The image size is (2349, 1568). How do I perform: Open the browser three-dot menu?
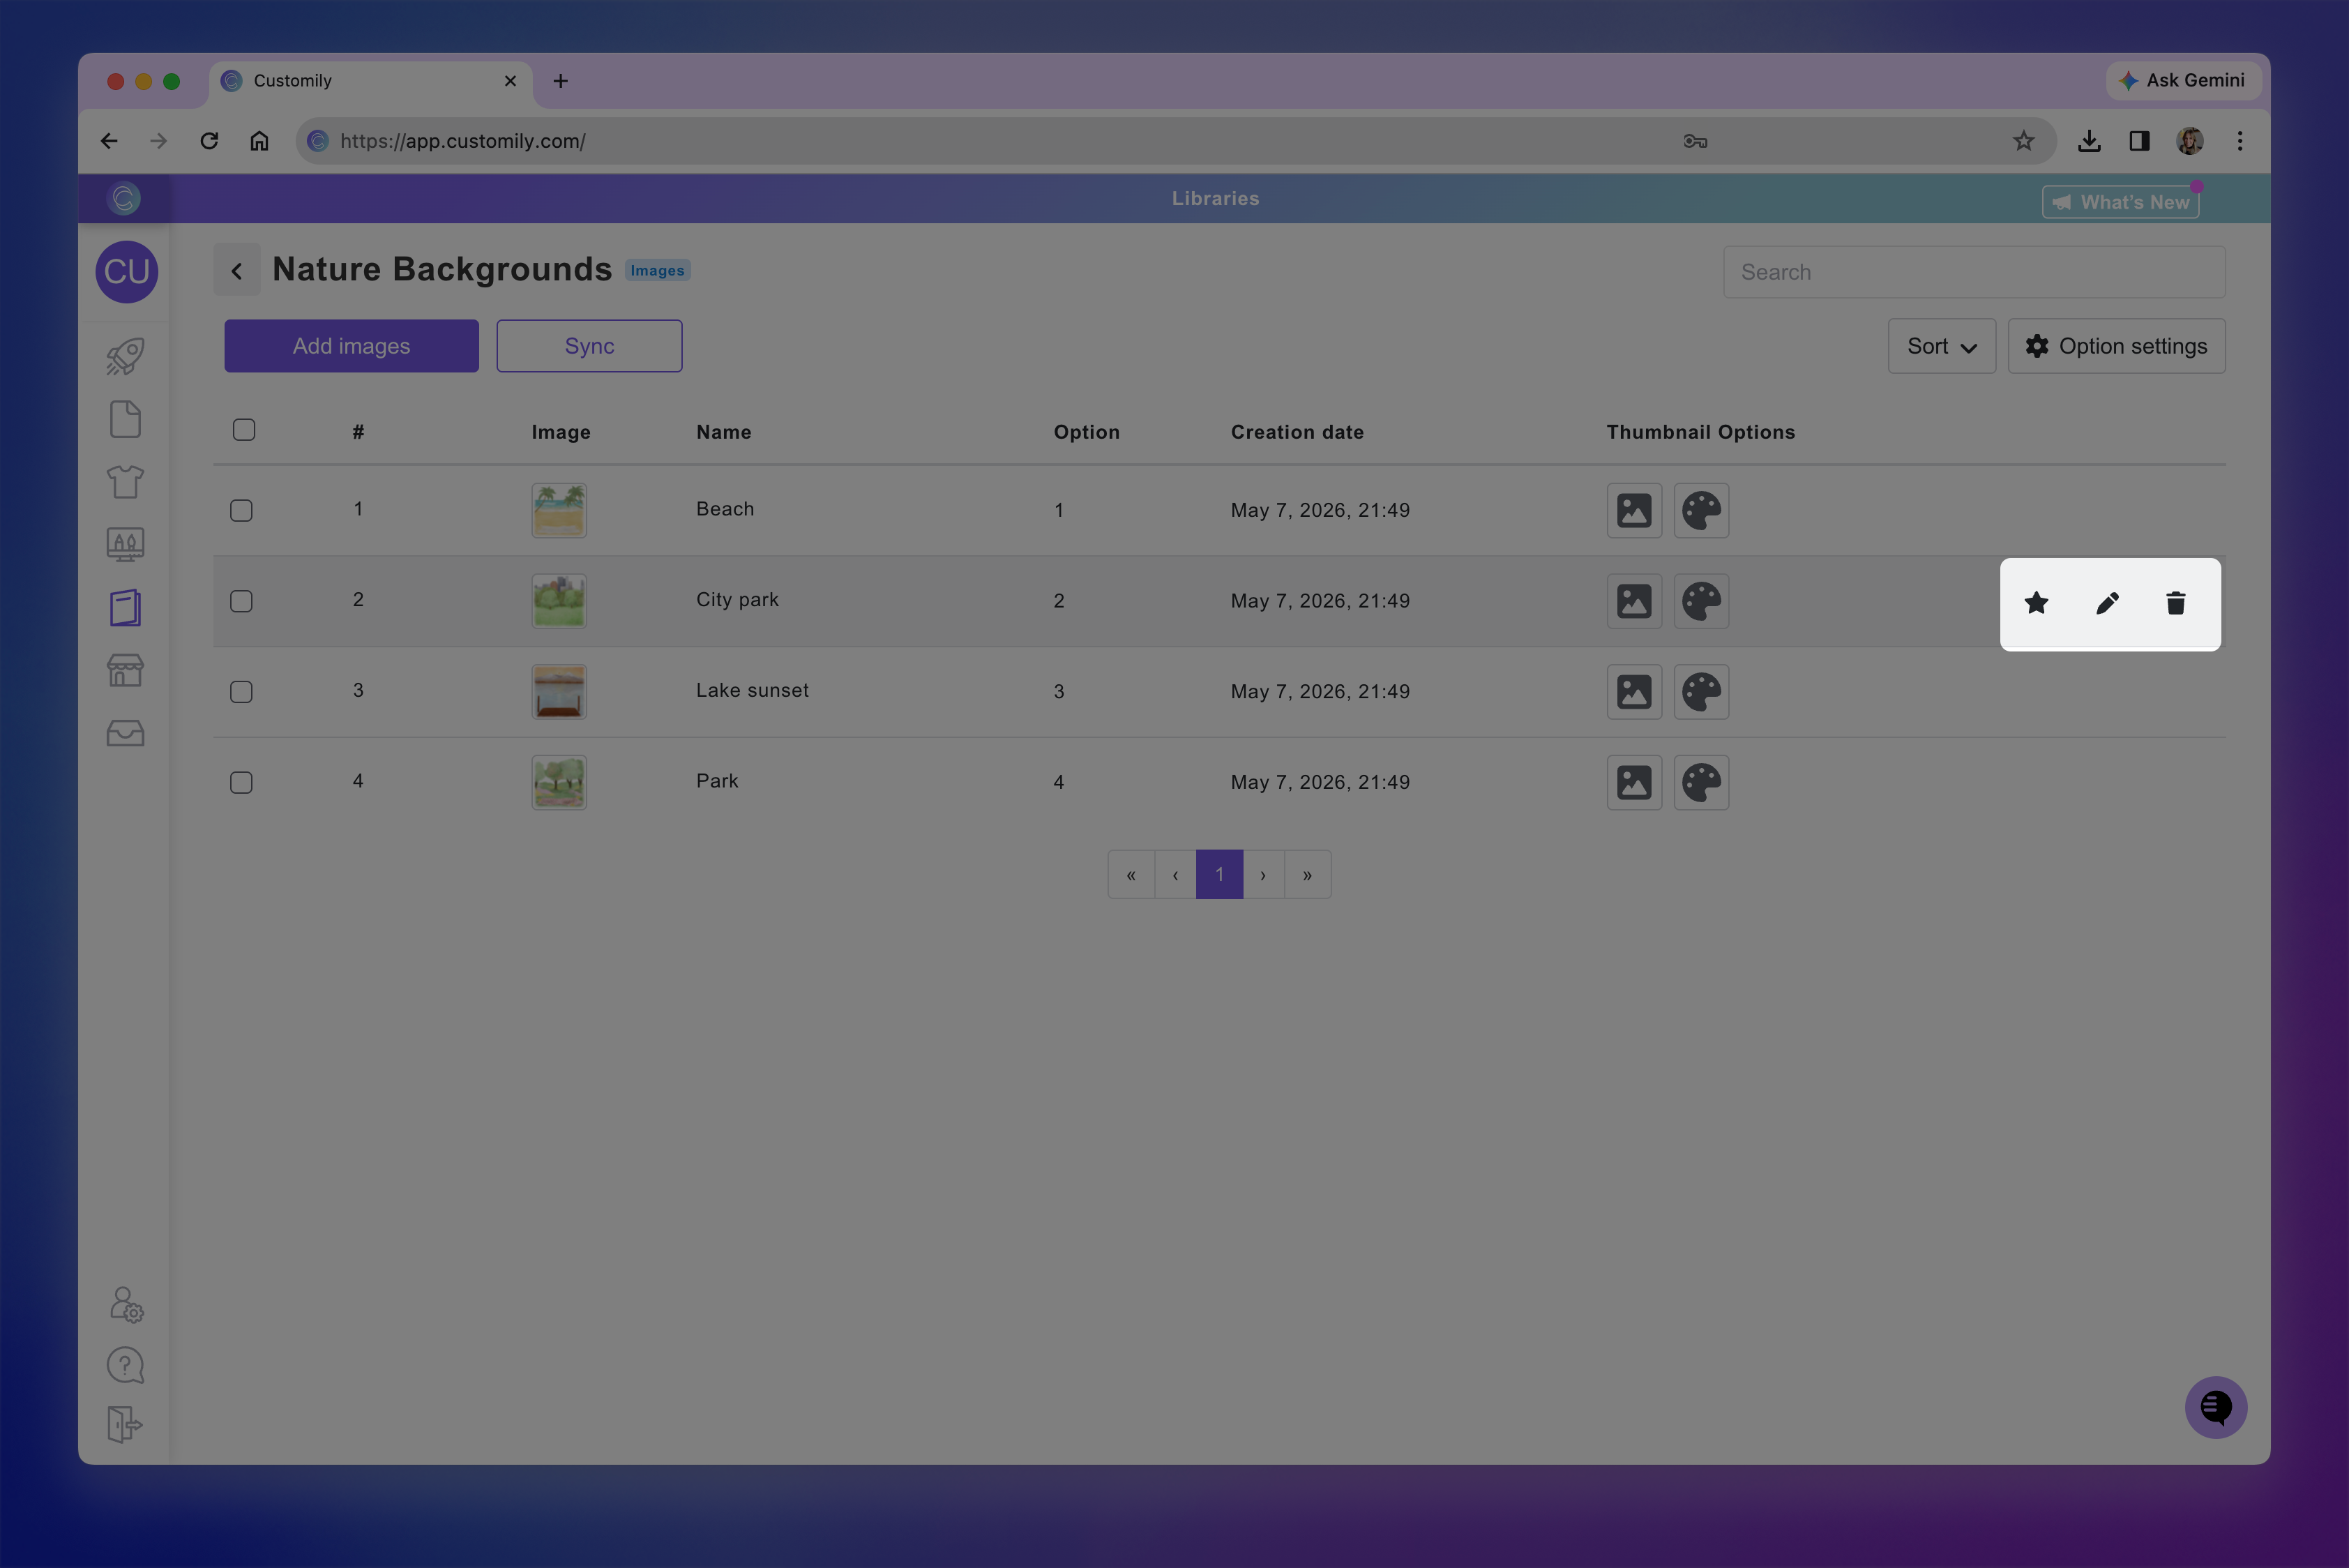[x=2240, y=141]
